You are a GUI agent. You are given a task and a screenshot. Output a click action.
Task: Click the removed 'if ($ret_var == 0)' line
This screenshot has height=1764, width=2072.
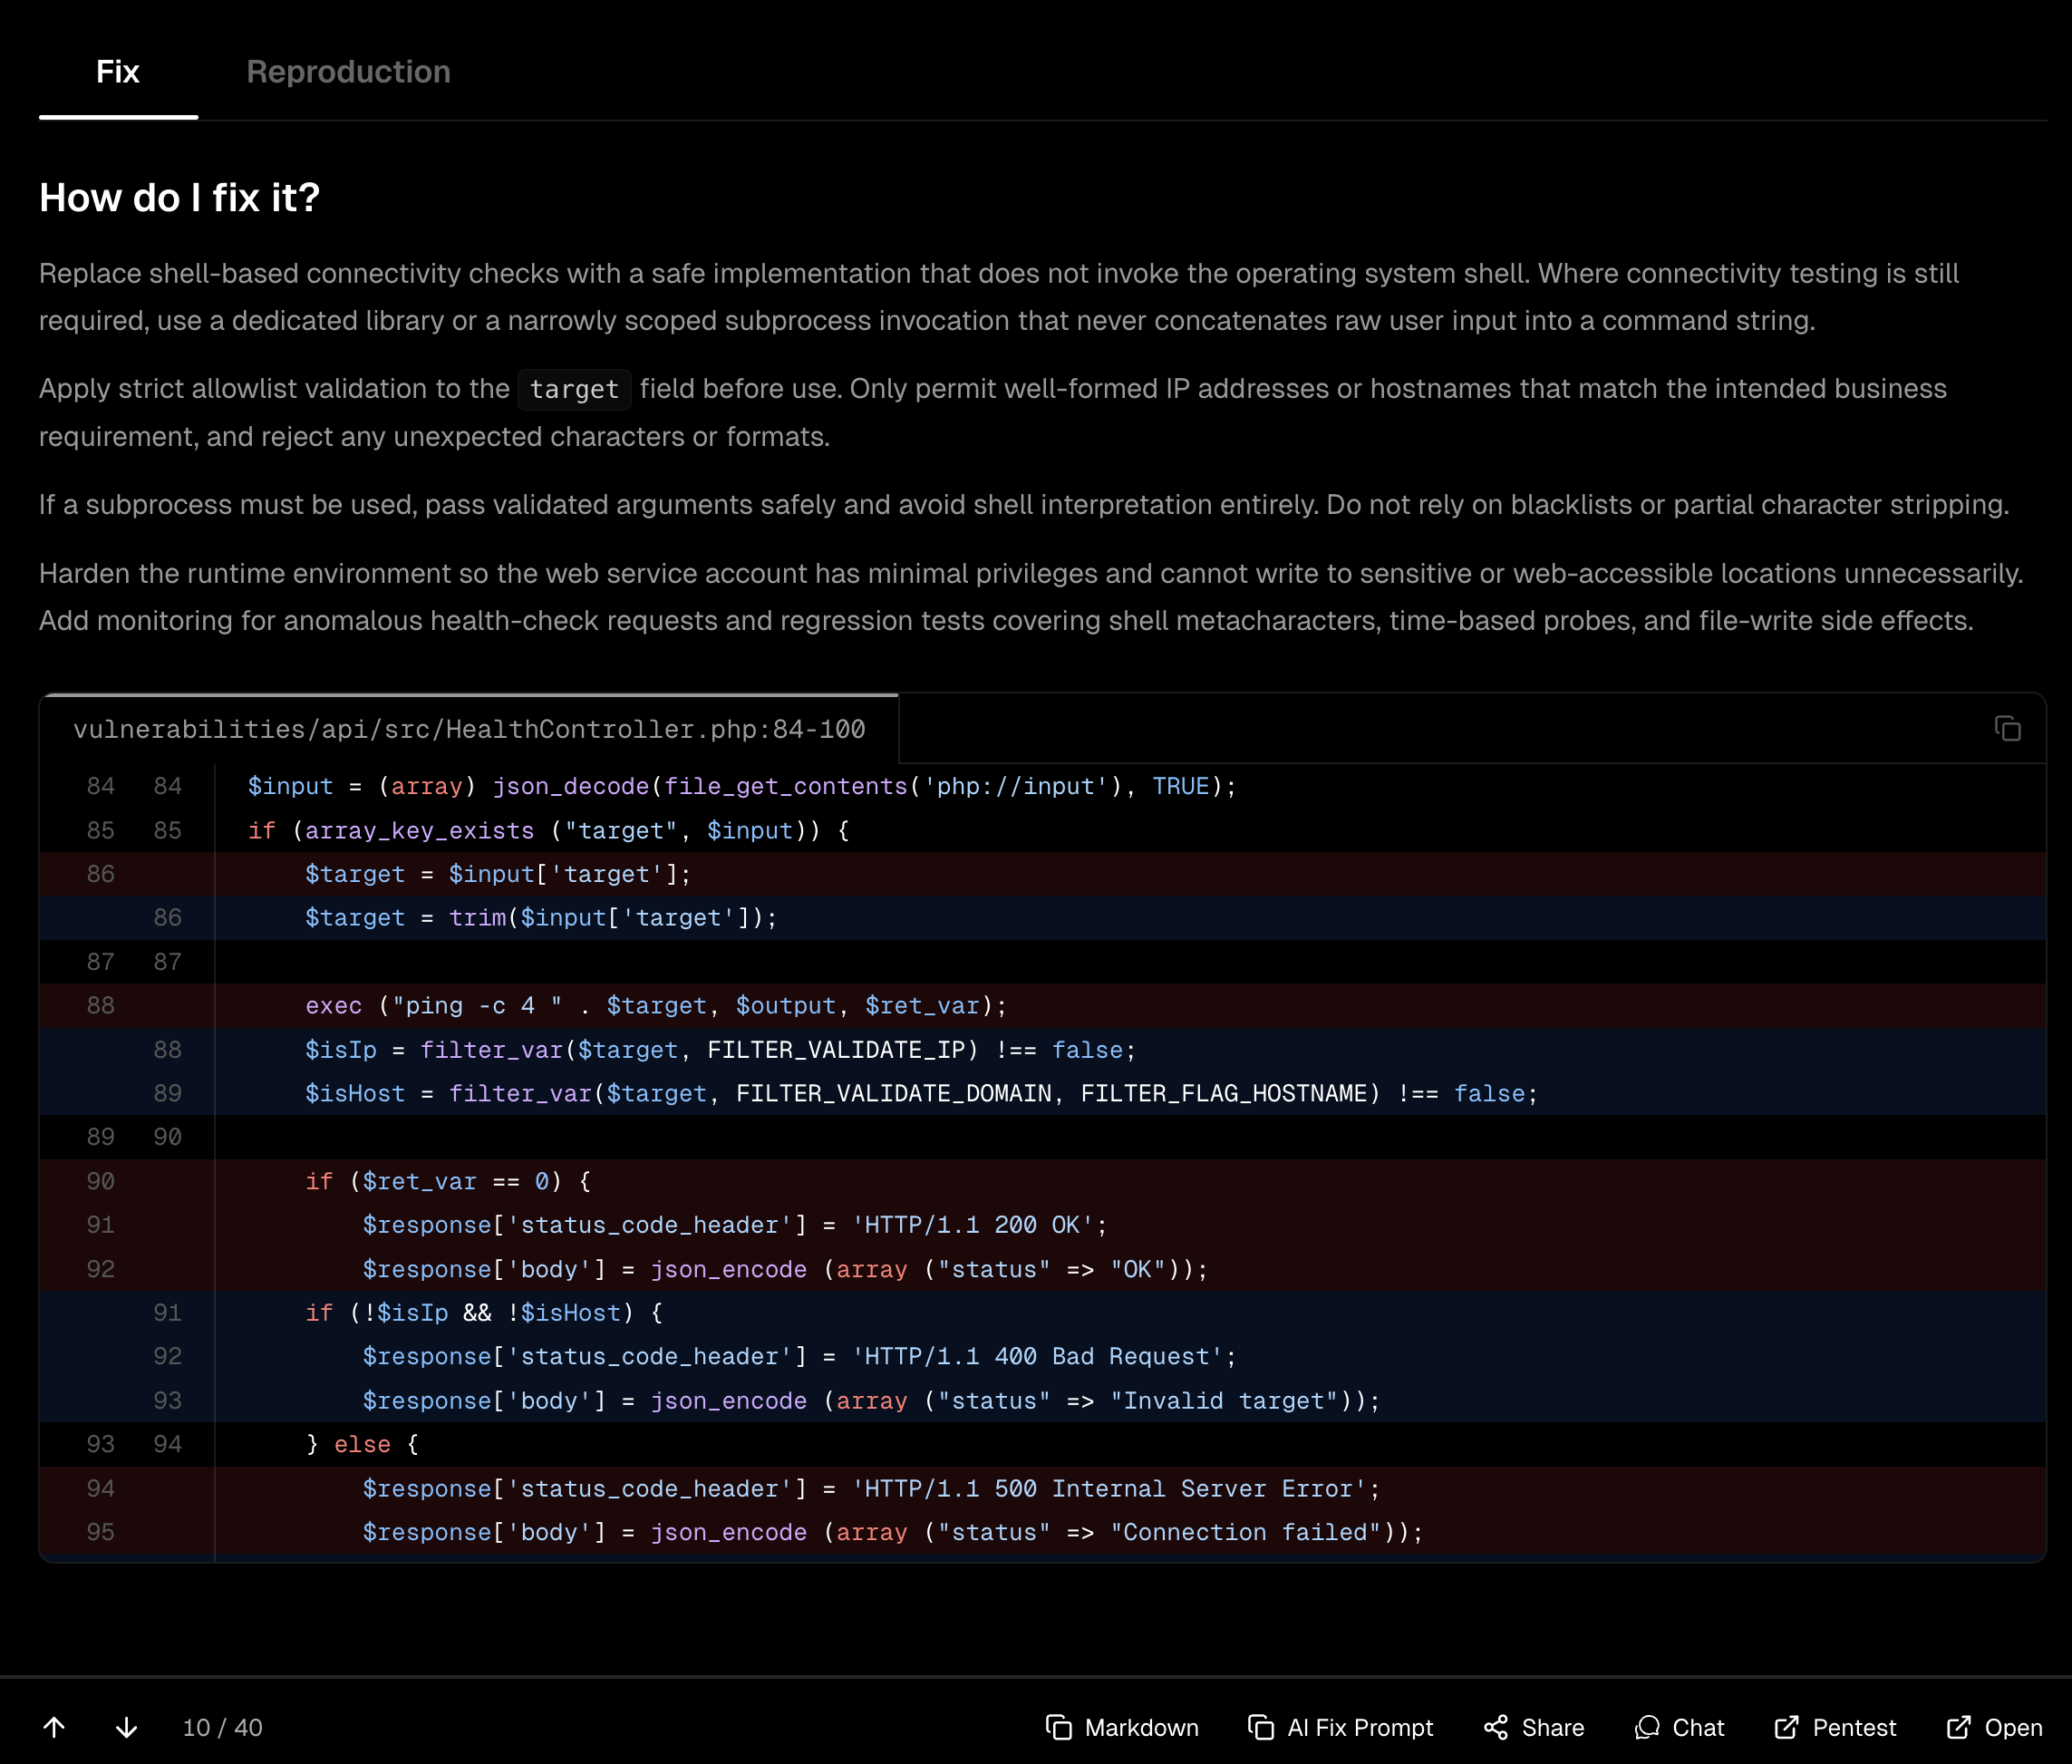[x=1043, y=1181]
